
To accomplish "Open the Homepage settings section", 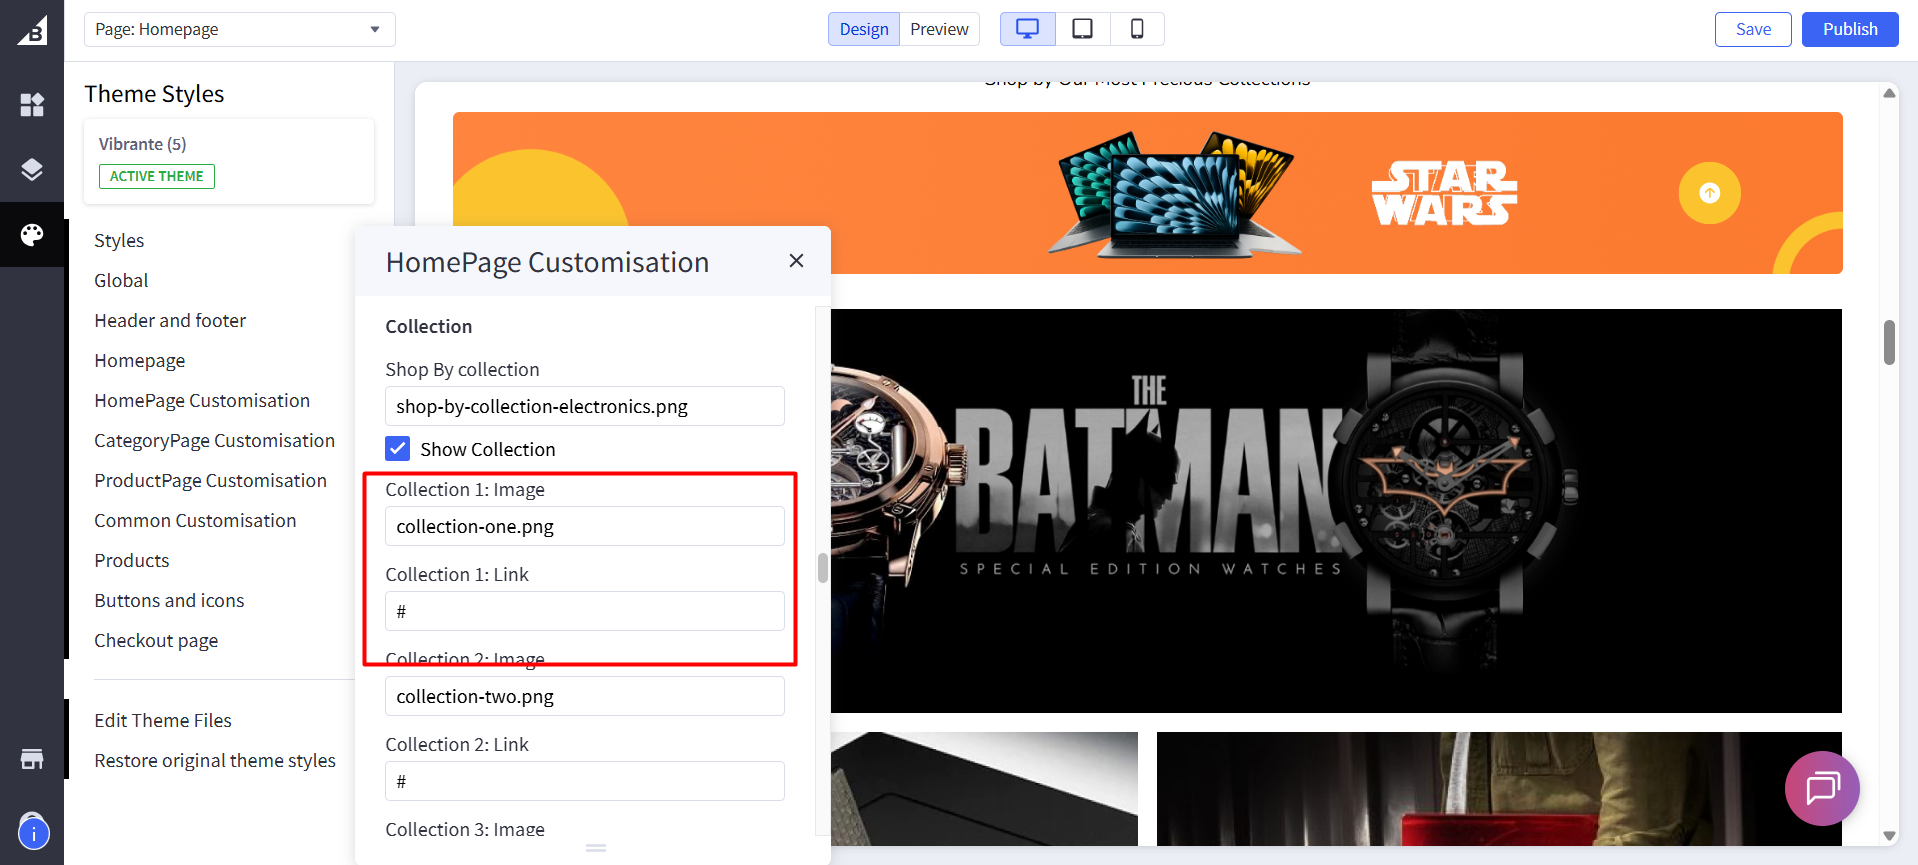I will click(x=140, y=360).
